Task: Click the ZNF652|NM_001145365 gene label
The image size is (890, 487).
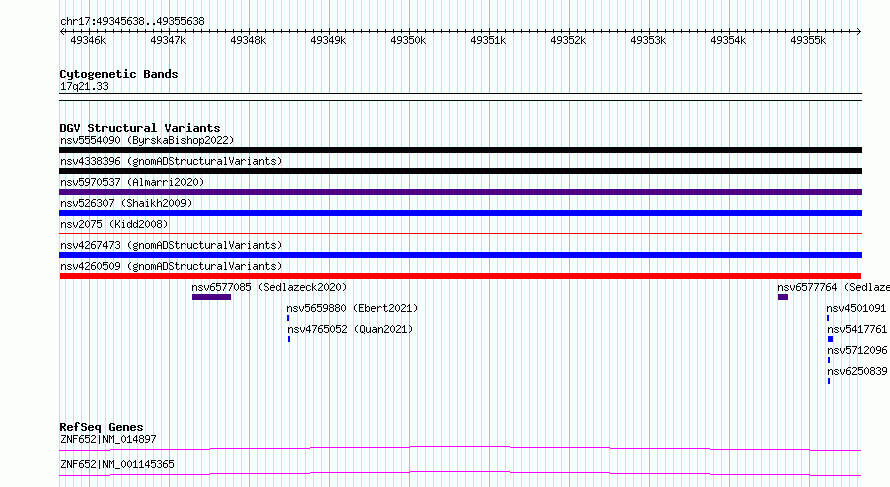Action: 117,464
